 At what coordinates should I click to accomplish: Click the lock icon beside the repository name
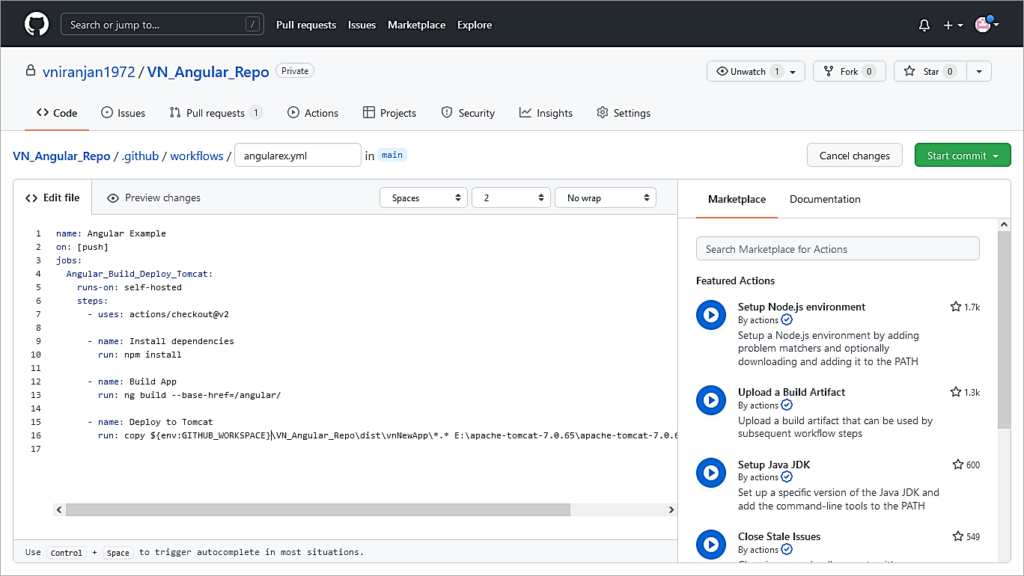coord(31,71)
